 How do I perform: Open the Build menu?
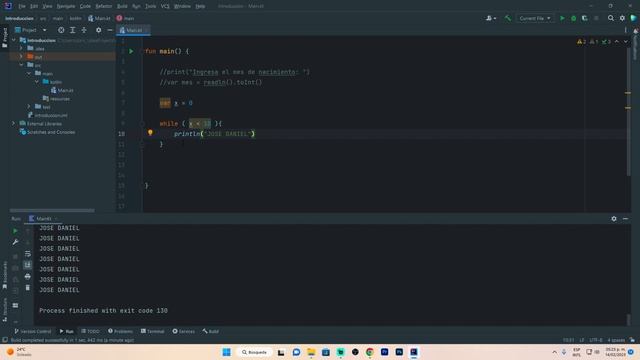[122, 7]
